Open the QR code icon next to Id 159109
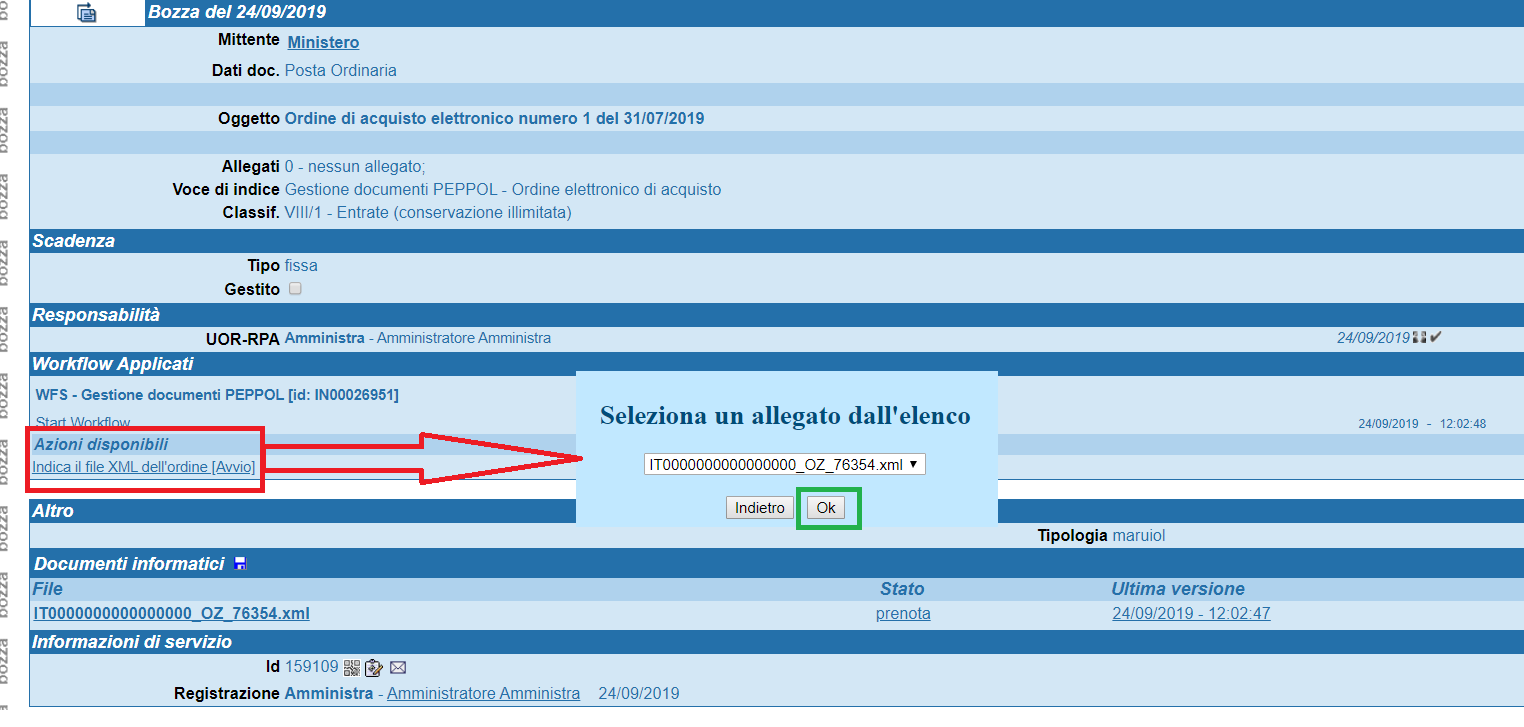 (352, 667)
